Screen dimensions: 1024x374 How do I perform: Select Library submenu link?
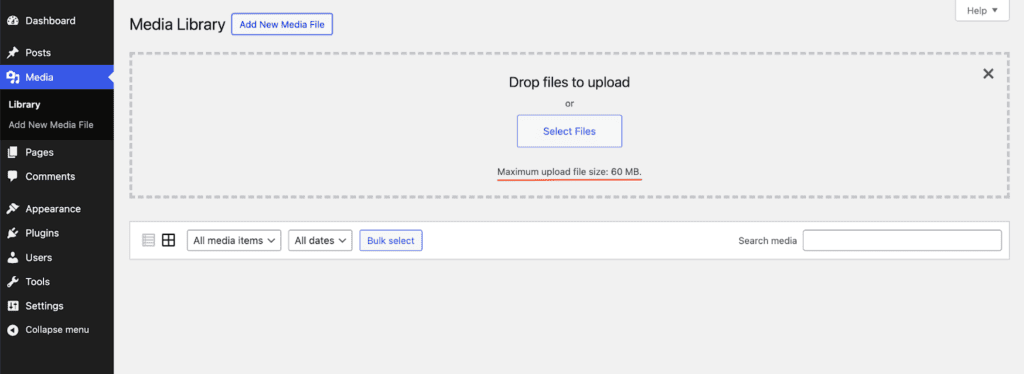click(x=24, y=104)
